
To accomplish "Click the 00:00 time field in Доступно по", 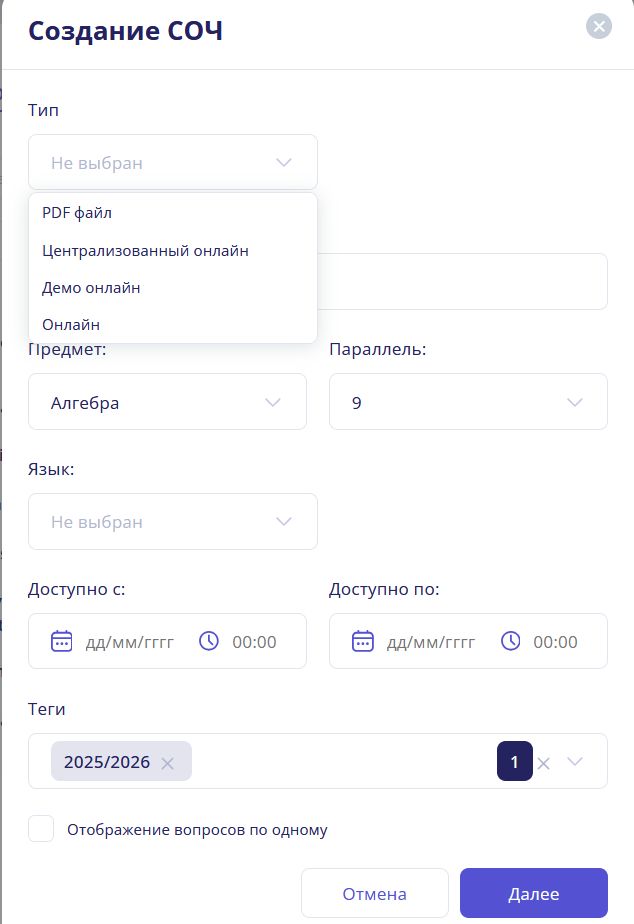I will pyautogui.click(x=555, y=641).
